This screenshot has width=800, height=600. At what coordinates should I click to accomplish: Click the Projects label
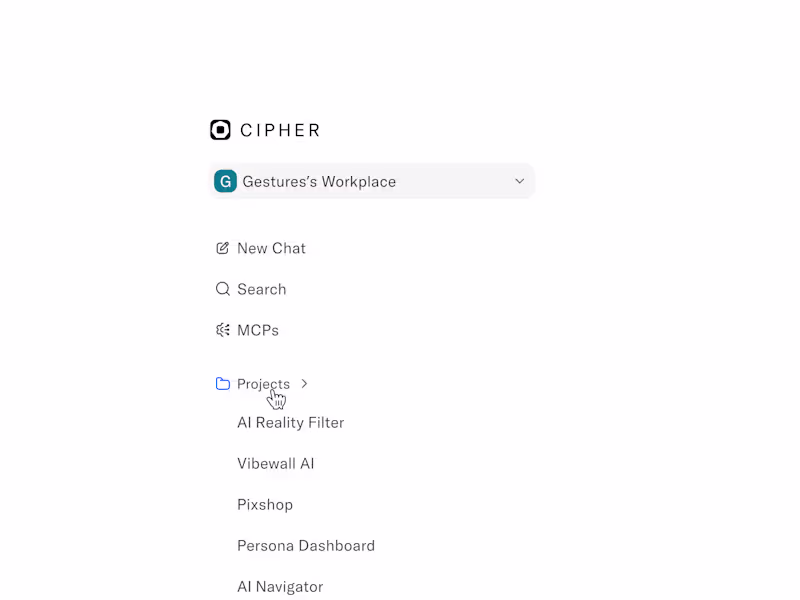(263, 384)
